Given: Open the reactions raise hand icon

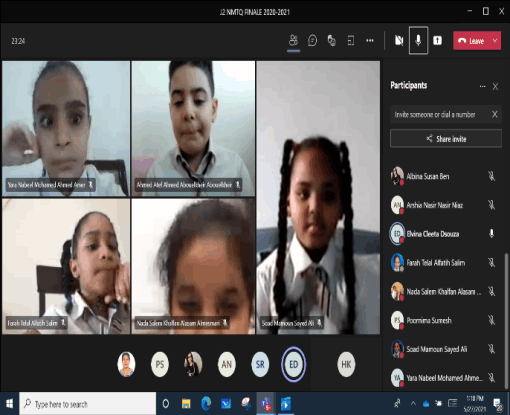Looking at the screenshot, I should [331, 41].
